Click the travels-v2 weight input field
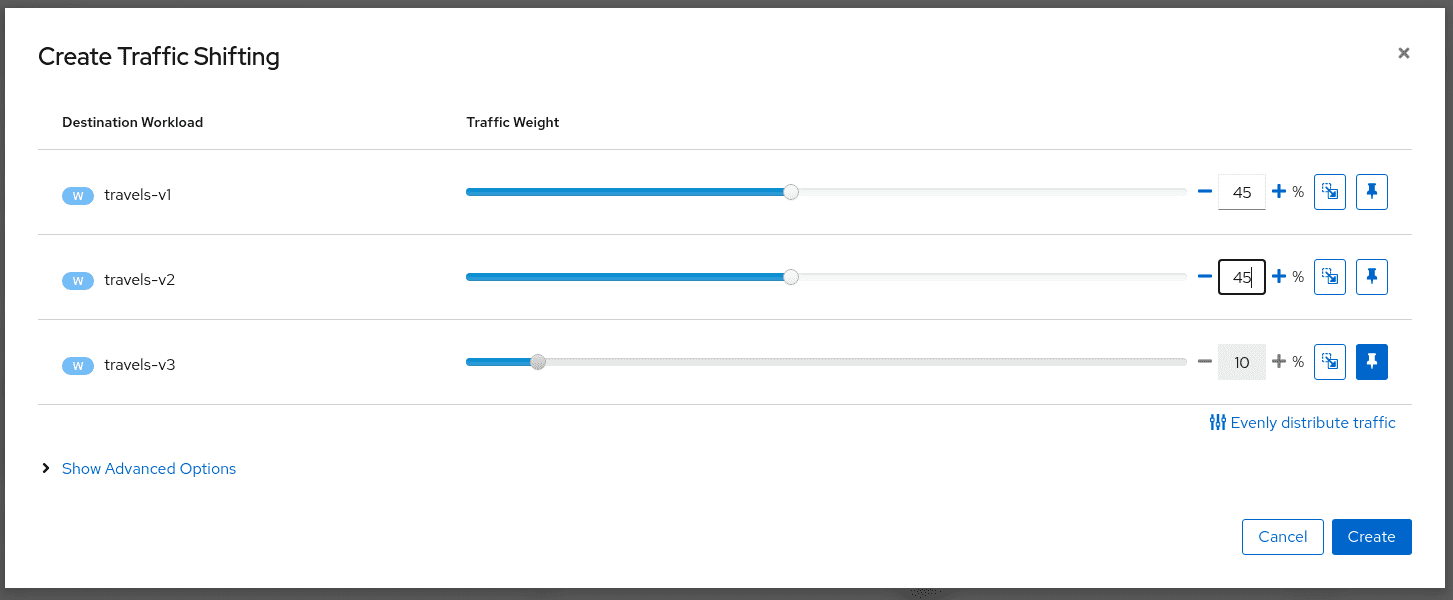1453x600 pixels. 1241,278
